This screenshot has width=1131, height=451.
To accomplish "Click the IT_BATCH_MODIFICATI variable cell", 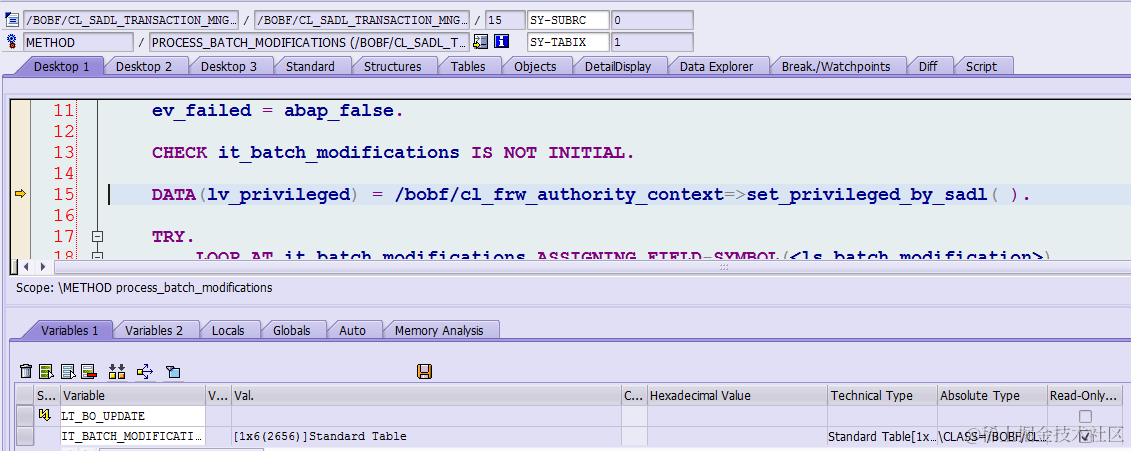I will coord(133,436).
